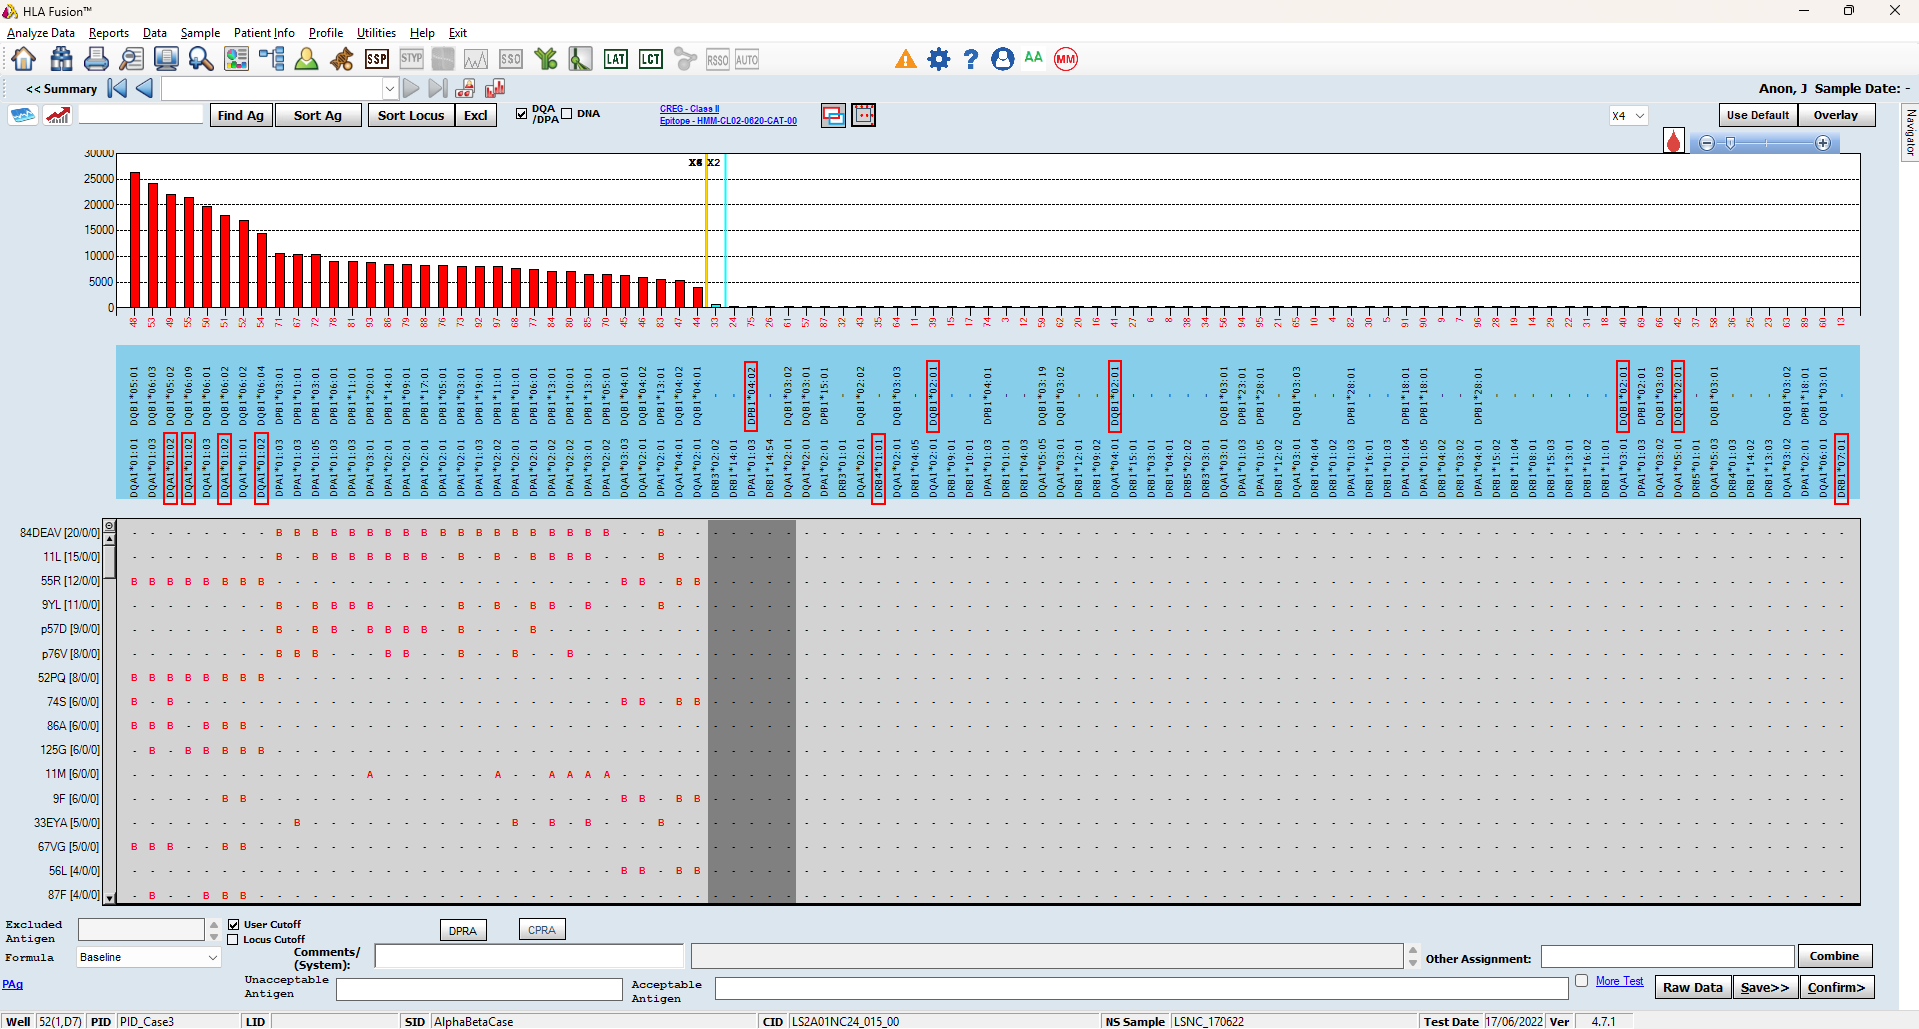Open settings gear icon
Image resolution: width=1919 pixels, height=1029 pixels.
(x=938, y=59)
